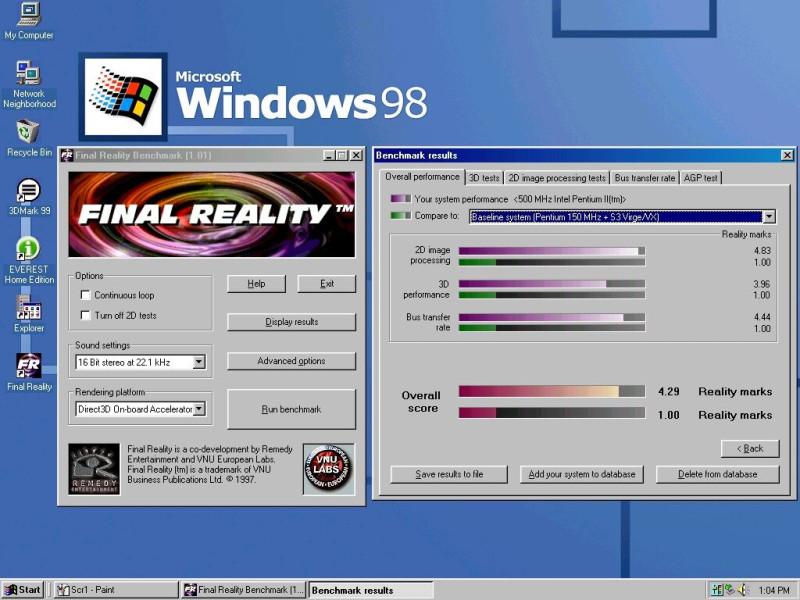
Task: Open the Start menu
Action: click(x=22, y=590)
